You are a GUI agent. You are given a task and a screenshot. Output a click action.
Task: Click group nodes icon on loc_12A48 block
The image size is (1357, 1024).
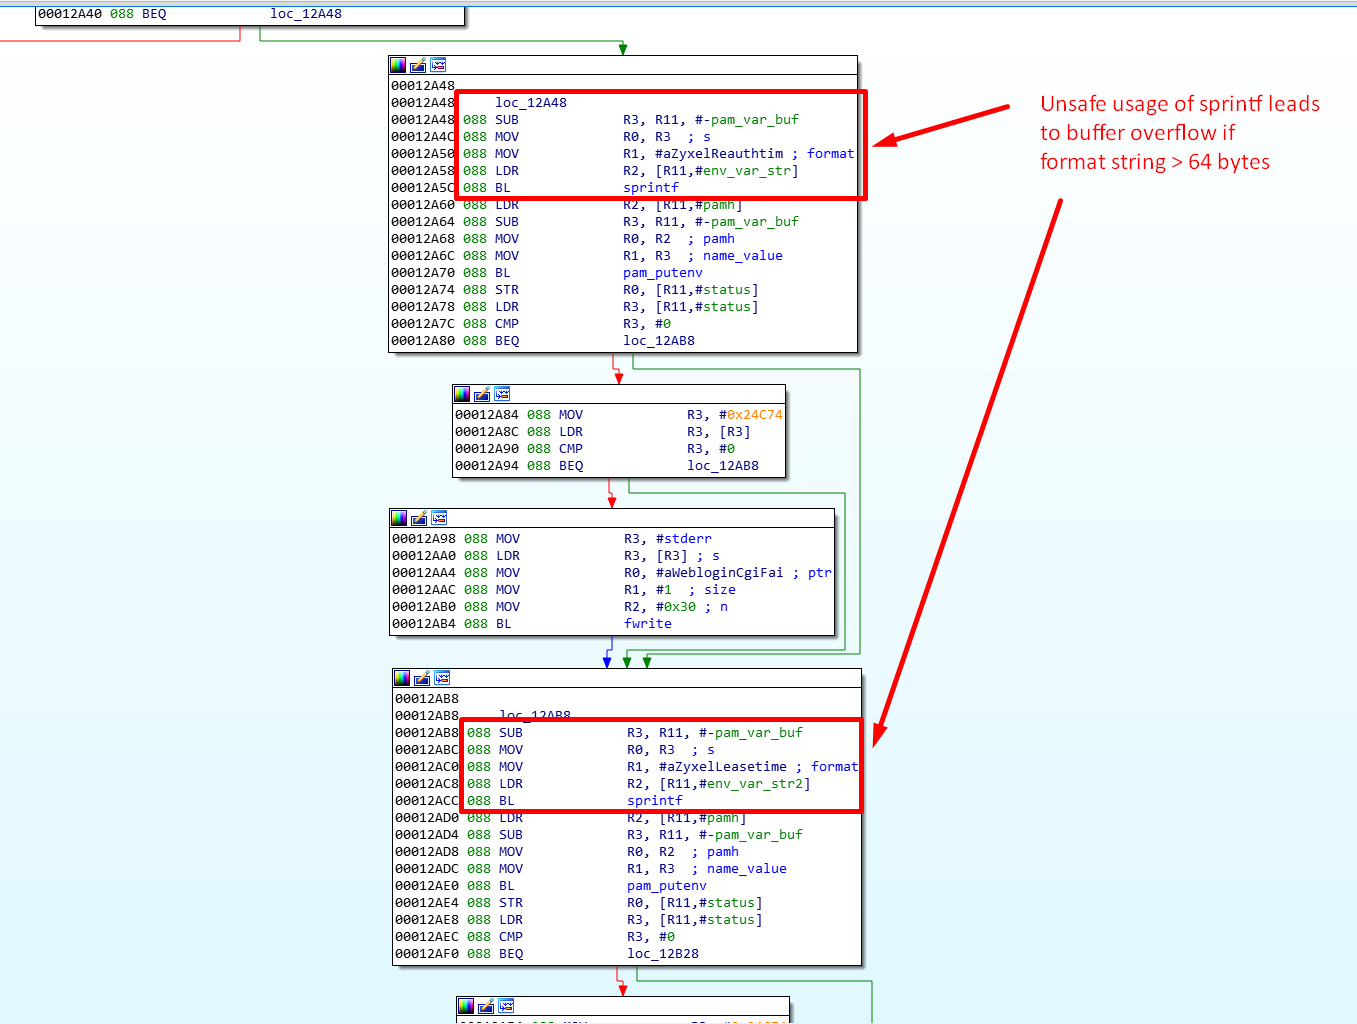pyautogui.click(x=438, y=65)
